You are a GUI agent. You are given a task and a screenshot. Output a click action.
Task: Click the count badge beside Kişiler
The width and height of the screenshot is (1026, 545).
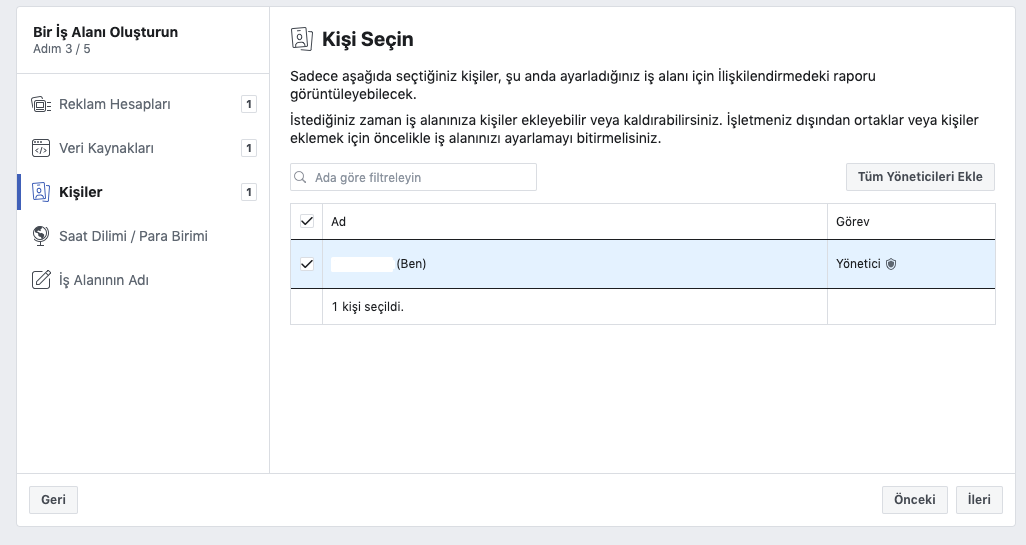[x=249, y=192]
